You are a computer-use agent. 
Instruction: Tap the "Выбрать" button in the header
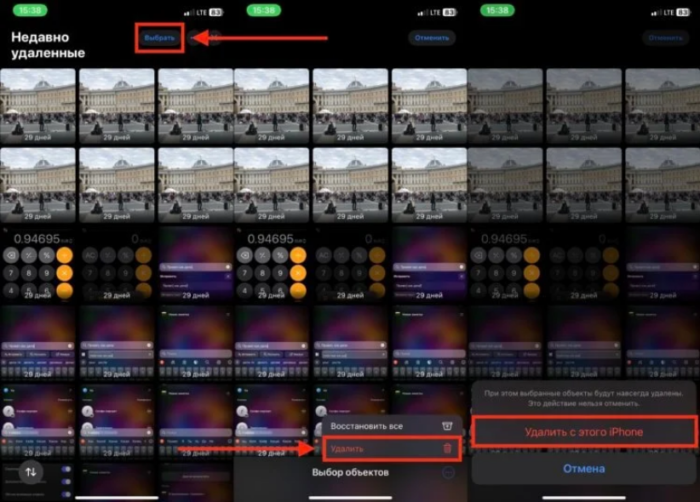160,38
